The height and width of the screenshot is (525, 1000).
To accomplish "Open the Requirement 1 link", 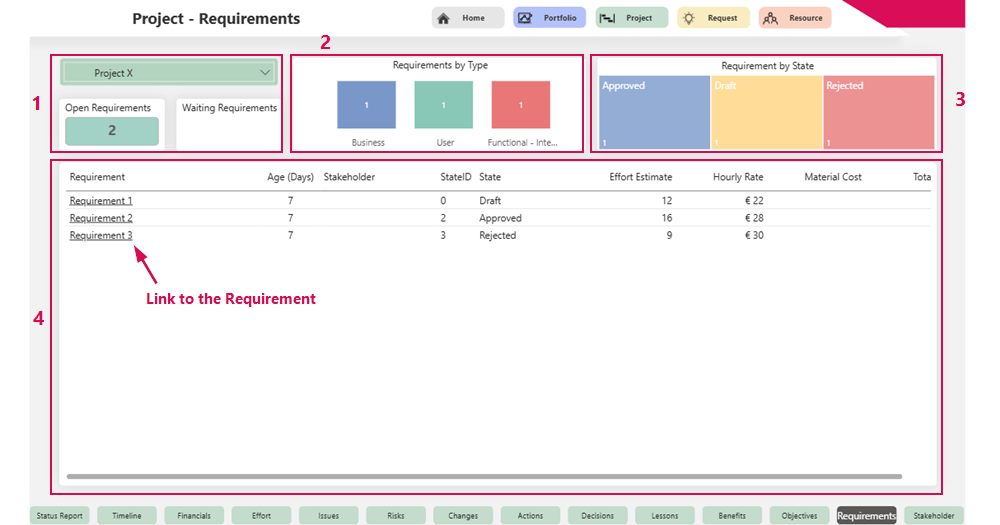I will 101,200.
